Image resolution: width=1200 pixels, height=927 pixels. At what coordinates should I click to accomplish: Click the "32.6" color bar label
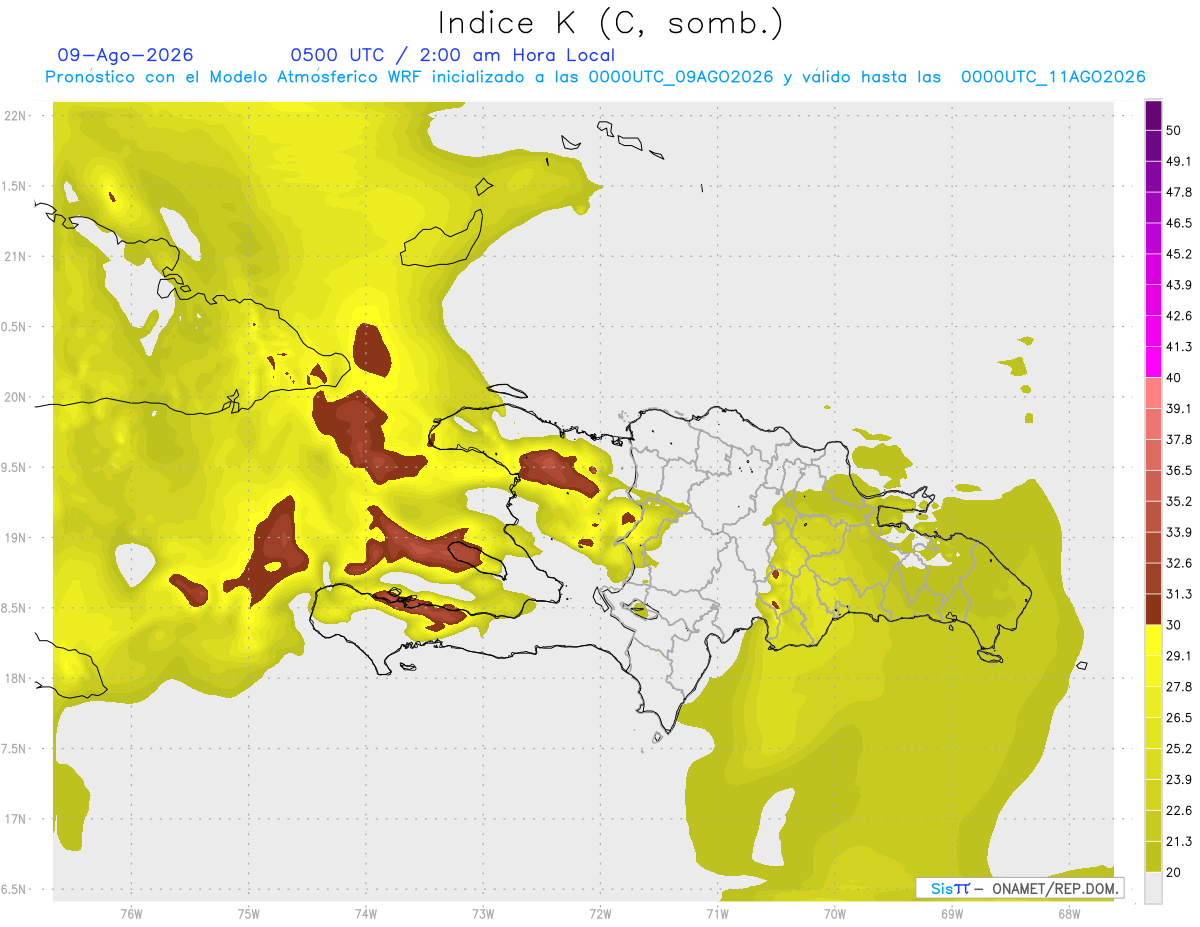pyautogui.click(x=1178, y=563)
